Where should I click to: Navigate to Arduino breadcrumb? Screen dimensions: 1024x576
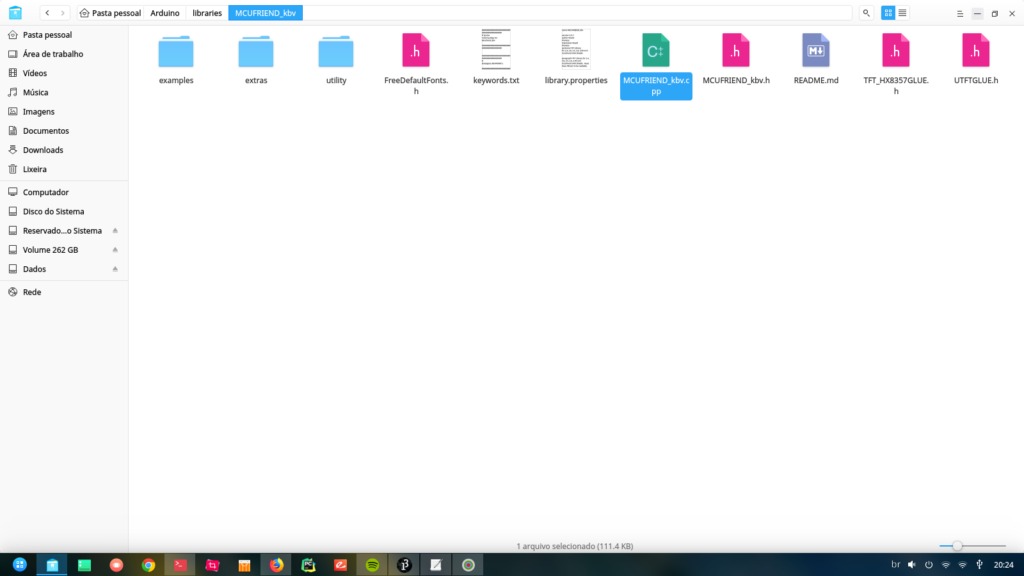[165, 13]
